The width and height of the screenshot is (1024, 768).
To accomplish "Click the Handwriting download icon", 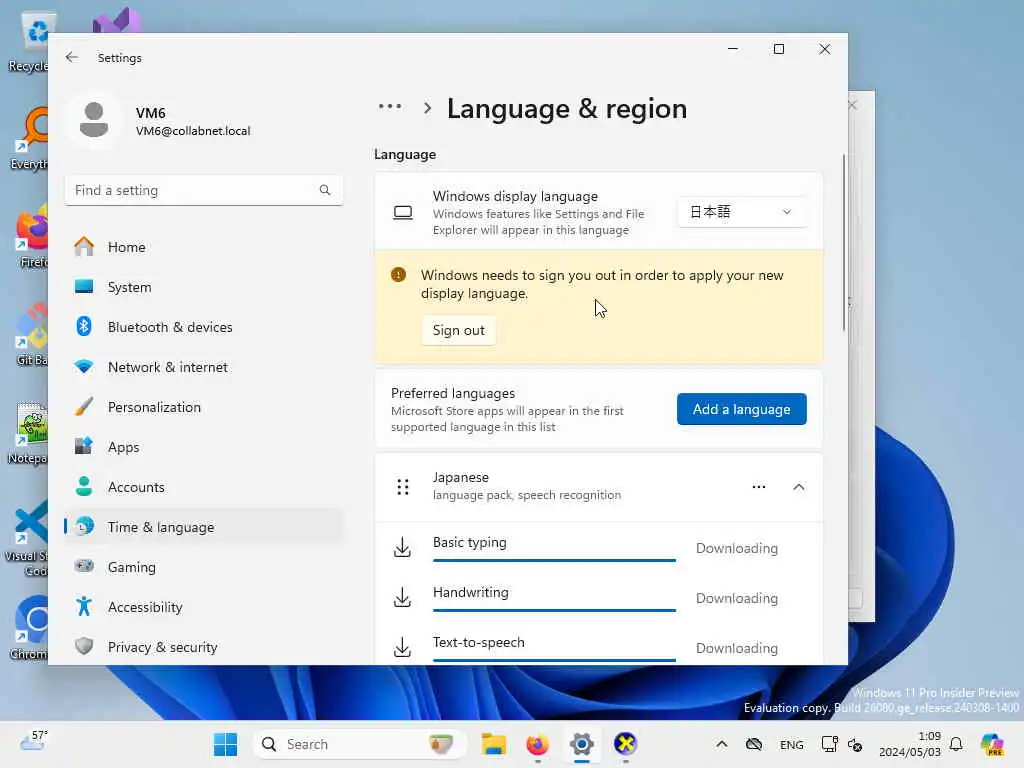I will click(402, 597).
